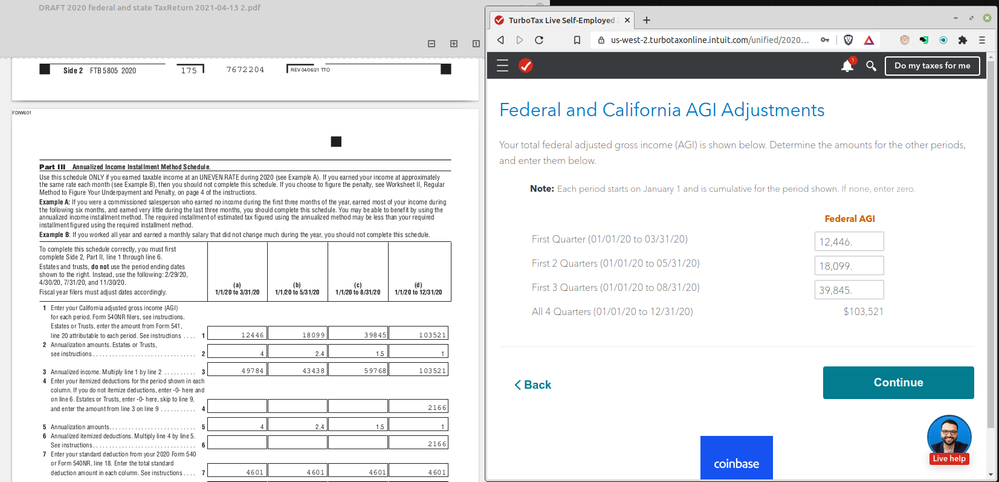Open the TurboTax hamburger menu
The width and height of the screenshot is (999, 482).
tap(503, 66)
